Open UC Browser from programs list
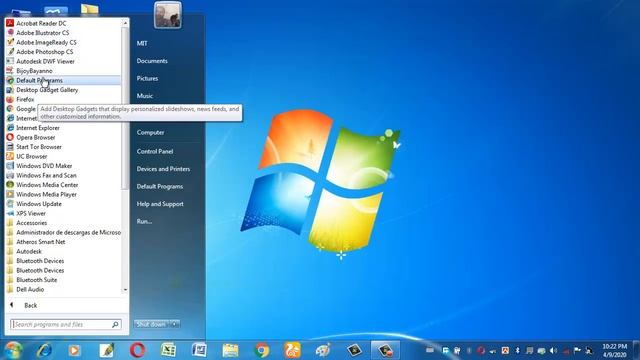Screen dimensions: 640x360 pos(63,156)
